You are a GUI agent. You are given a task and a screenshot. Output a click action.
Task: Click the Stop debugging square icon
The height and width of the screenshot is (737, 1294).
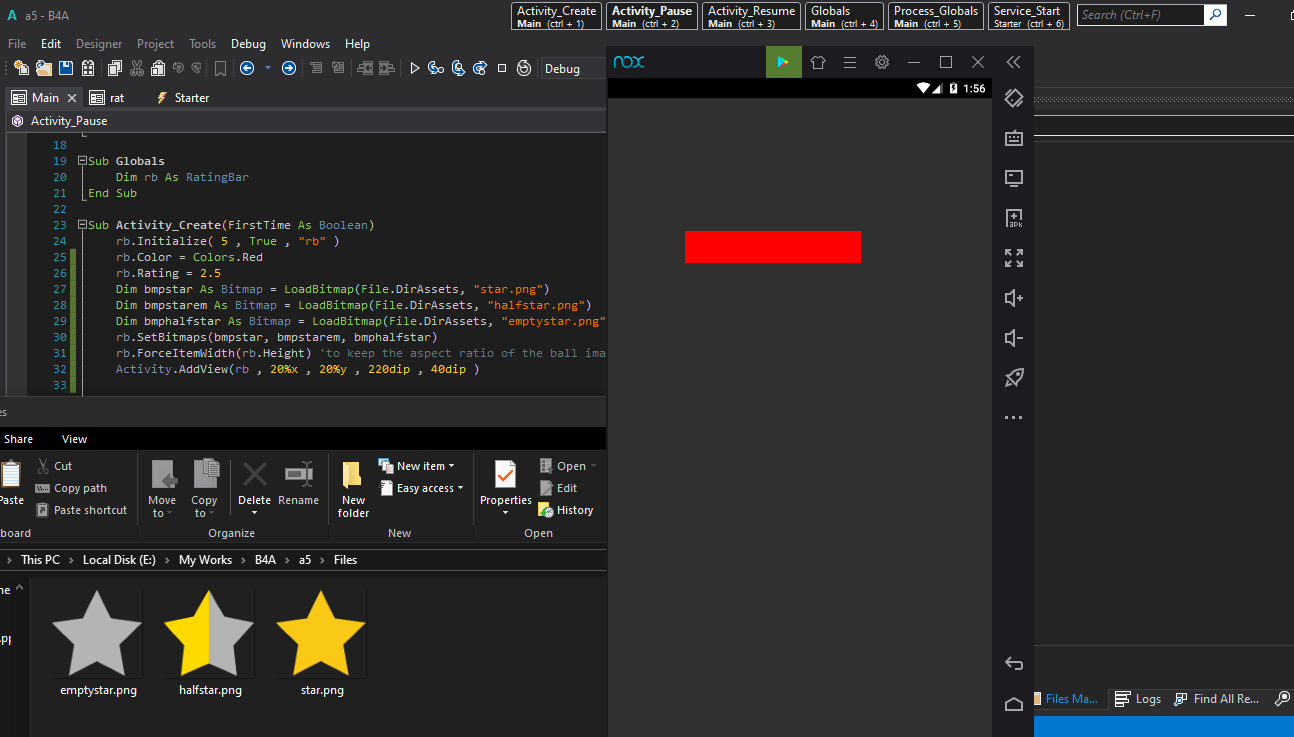click(502, 68)
